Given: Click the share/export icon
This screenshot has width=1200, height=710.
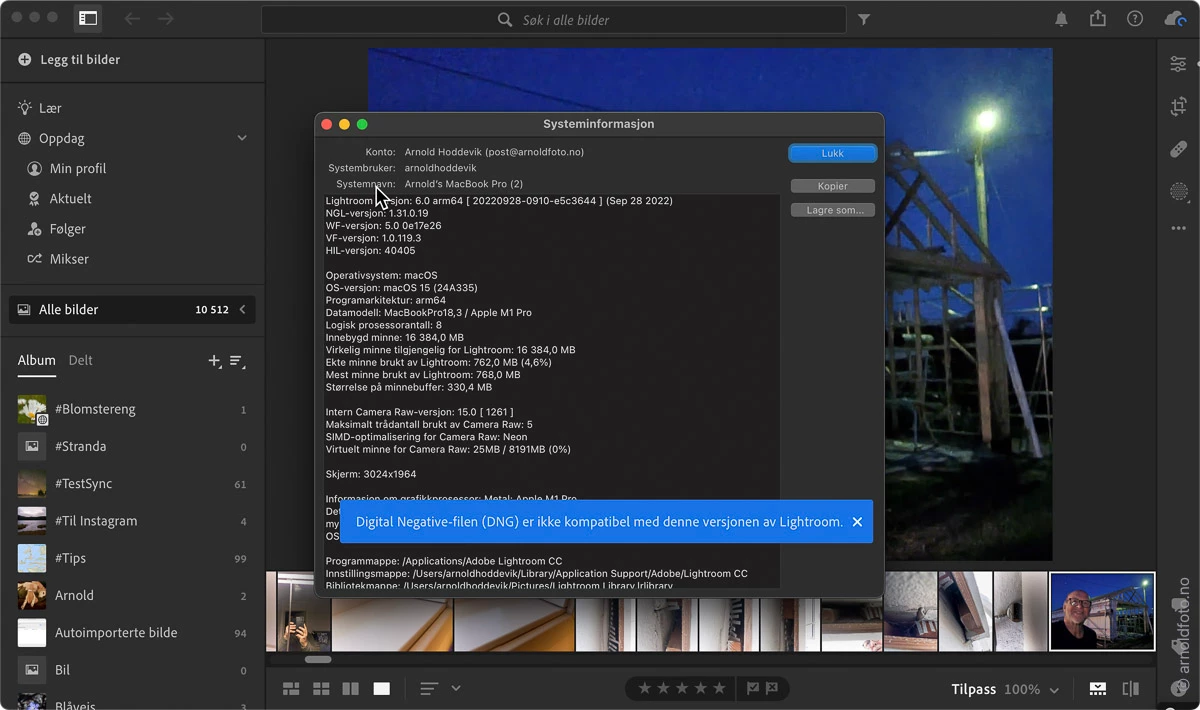Looking at the screenshot, I should 1098,18.
